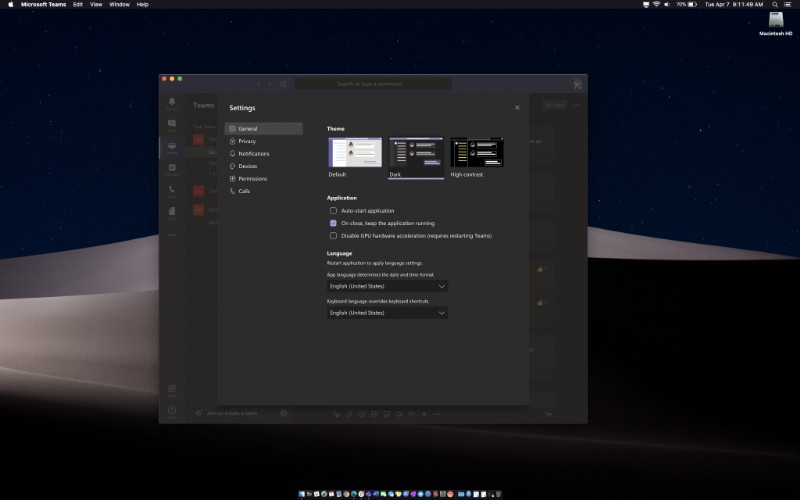Click the Wi-Fi icon in the menu bar

click(x=656, y=4)
